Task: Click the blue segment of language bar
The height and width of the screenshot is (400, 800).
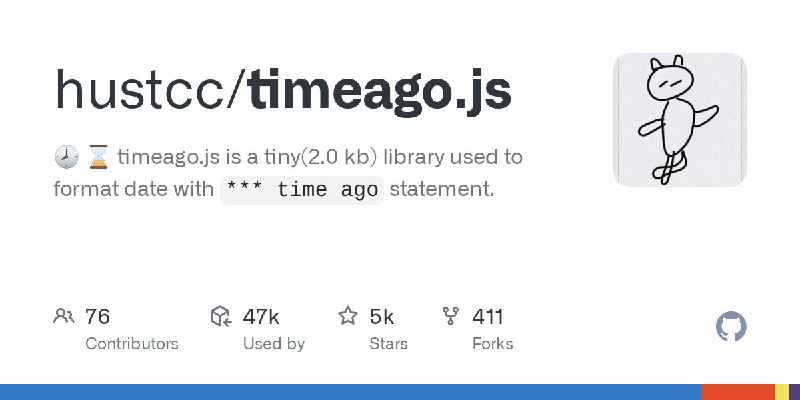Action: 351,392
